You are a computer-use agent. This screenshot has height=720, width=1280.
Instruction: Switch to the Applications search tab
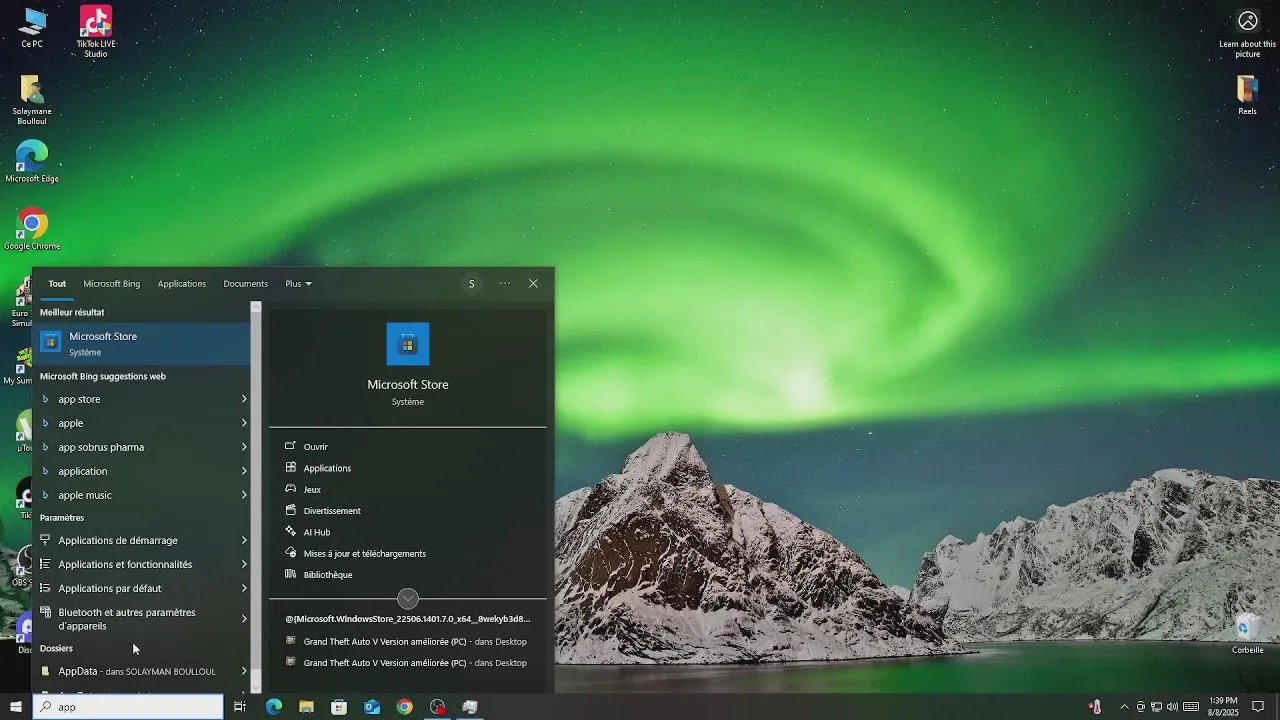coord(182,284)
